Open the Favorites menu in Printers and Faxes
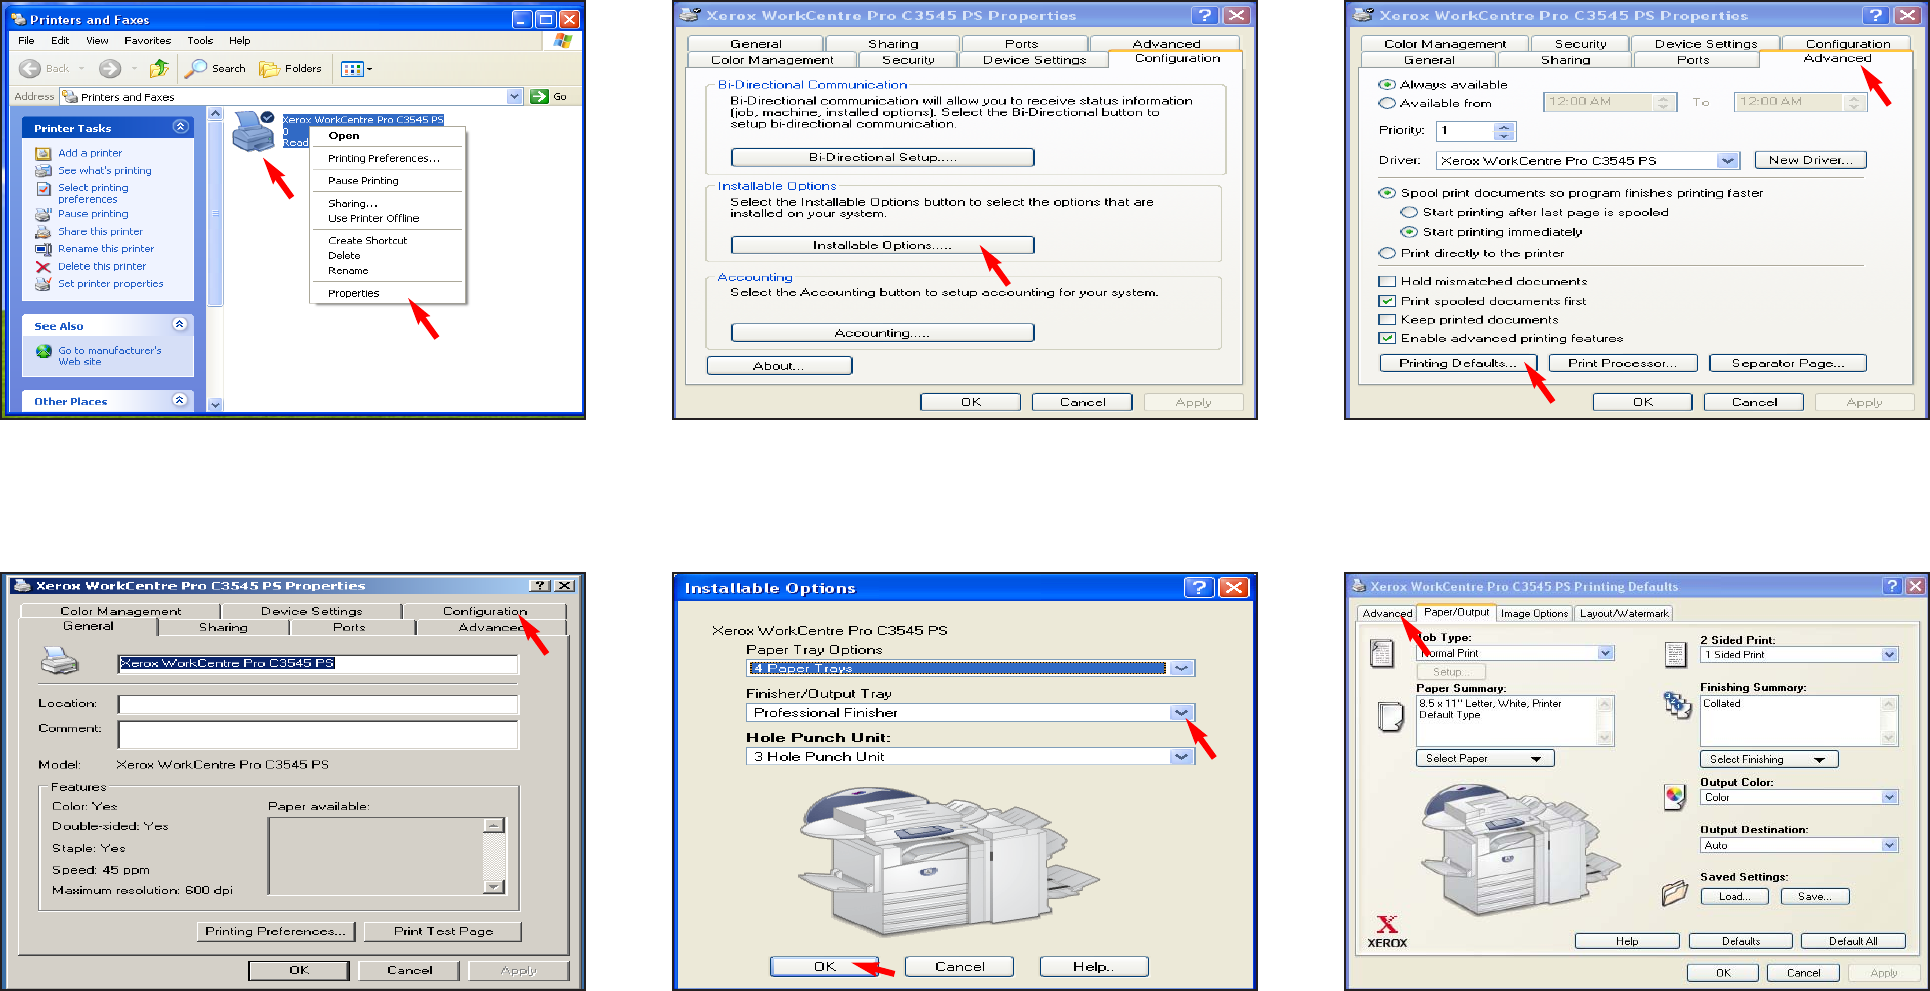The height and width of the screenshot is (991, 1930). click(x=148, y=41)
